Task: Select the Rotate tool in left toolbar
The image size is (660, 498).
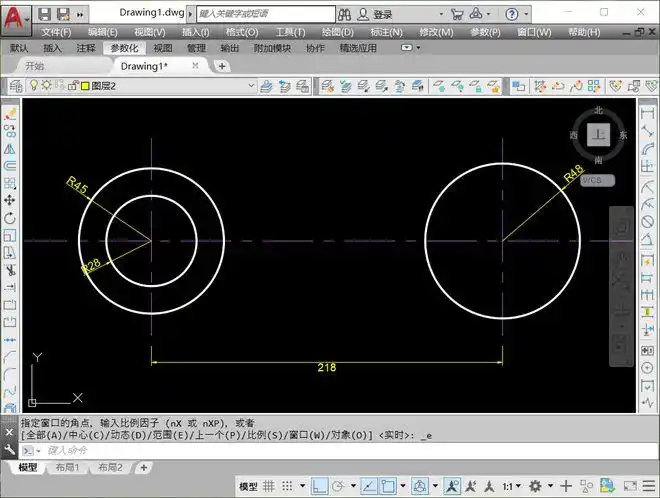Action: (10, 217)
